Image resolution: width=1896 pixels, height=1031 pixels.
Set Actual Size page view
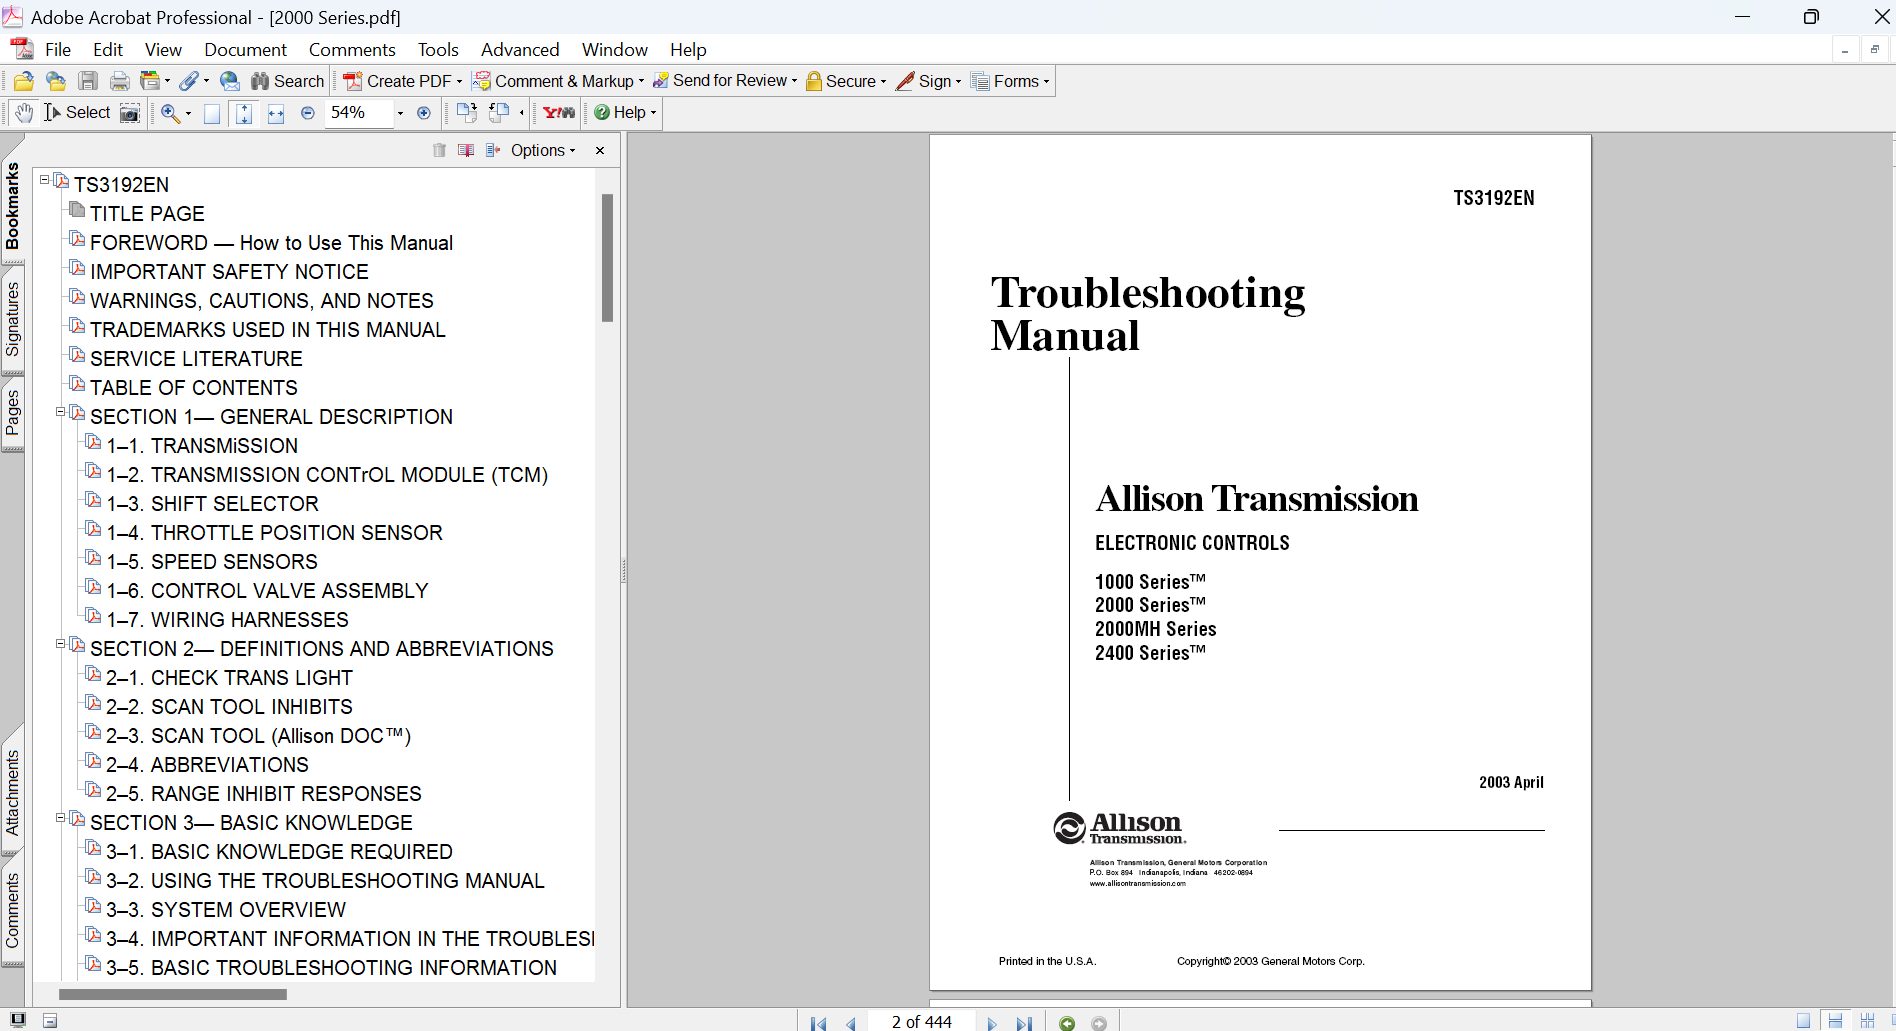coord(212,113)
